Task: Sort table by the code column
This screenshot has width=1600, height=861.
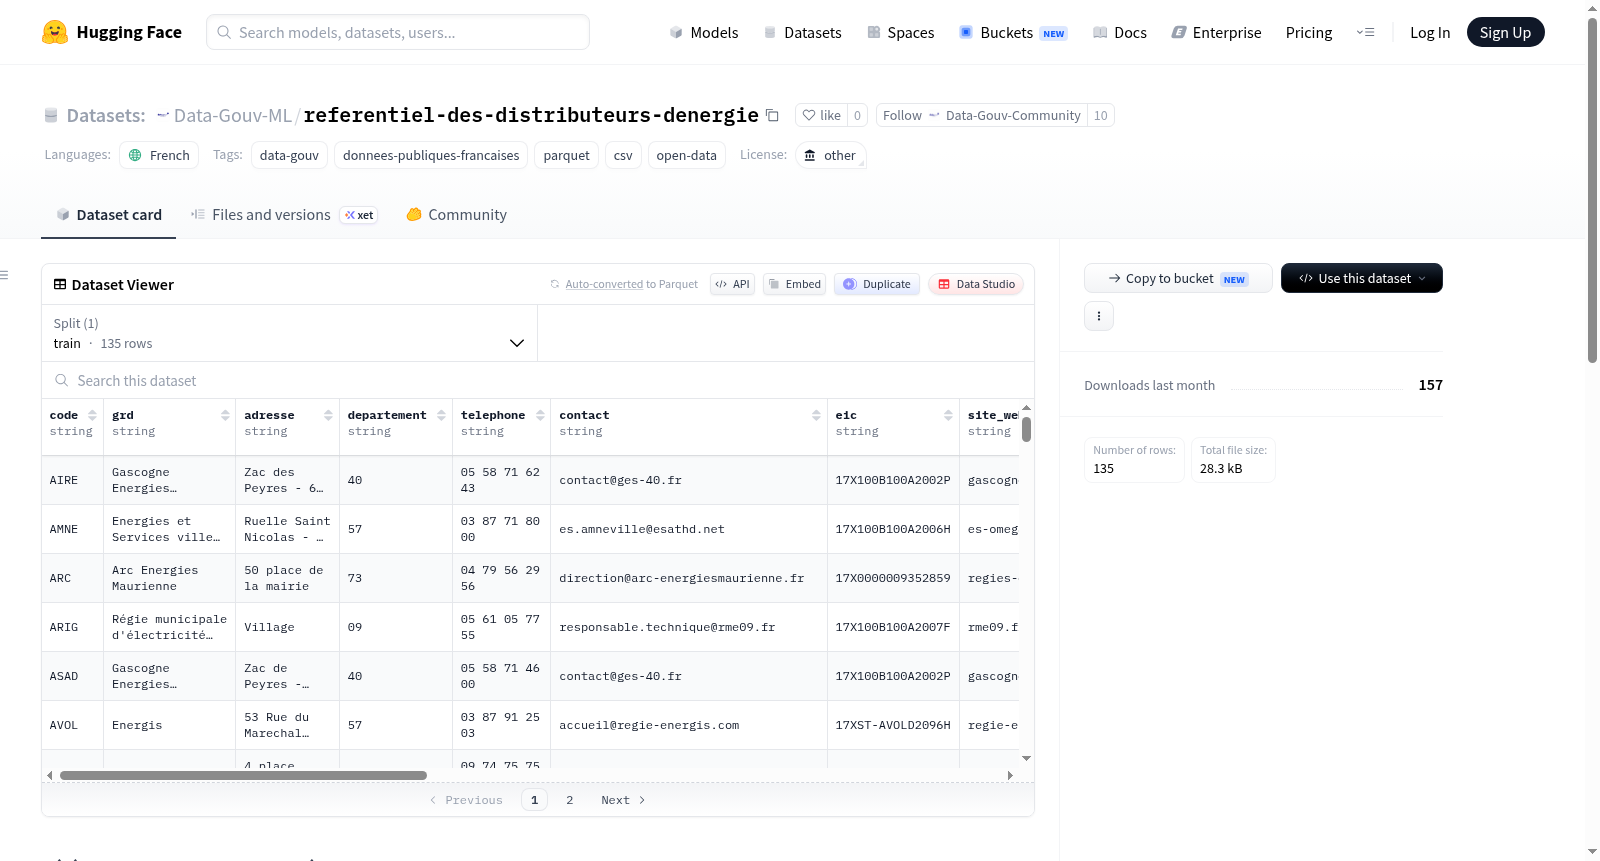Action: pos(92,415)
